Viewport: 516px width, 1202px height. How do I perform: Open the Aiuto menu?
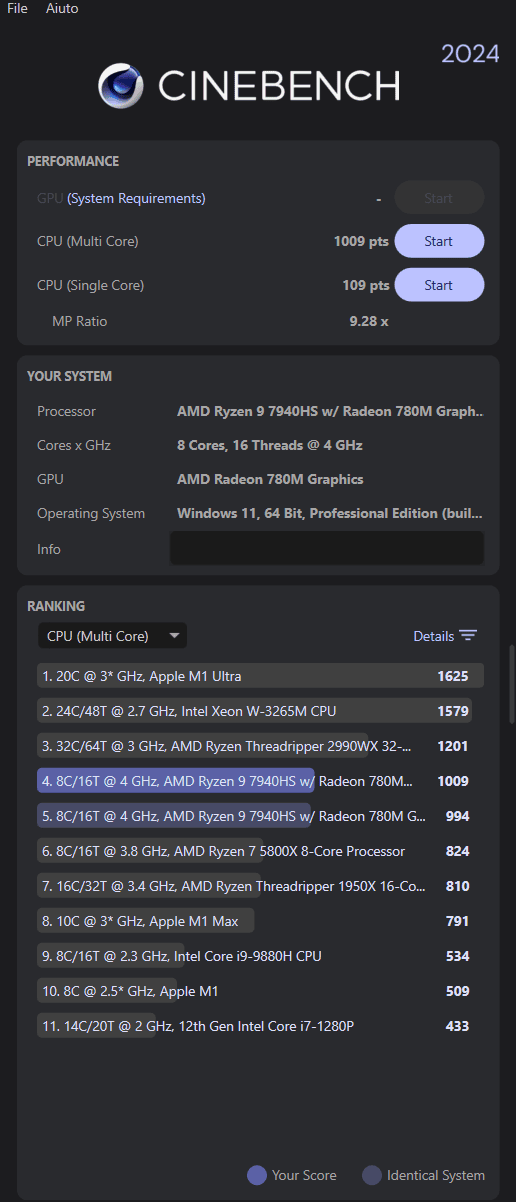click(62, 8)
